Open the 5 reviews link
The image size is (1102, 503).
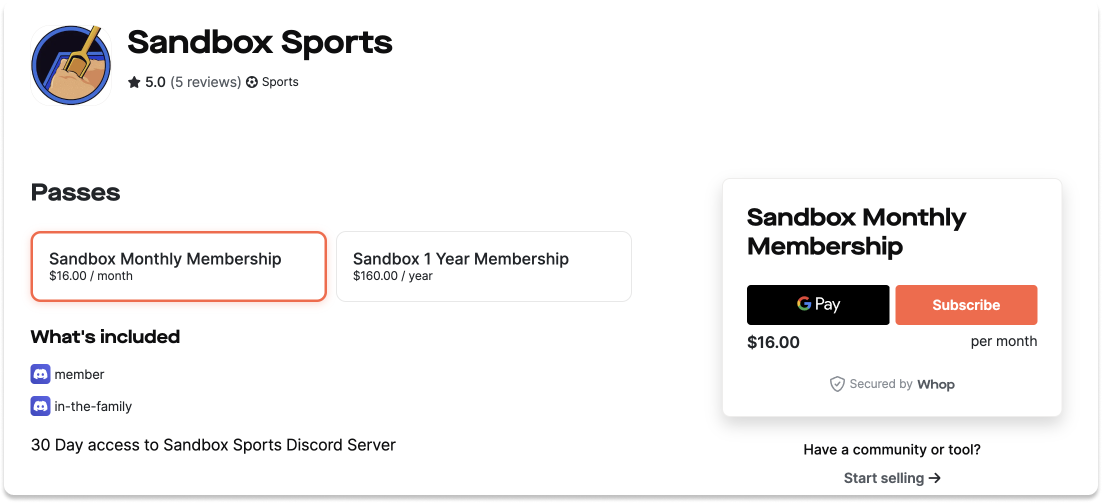[206, 82]
